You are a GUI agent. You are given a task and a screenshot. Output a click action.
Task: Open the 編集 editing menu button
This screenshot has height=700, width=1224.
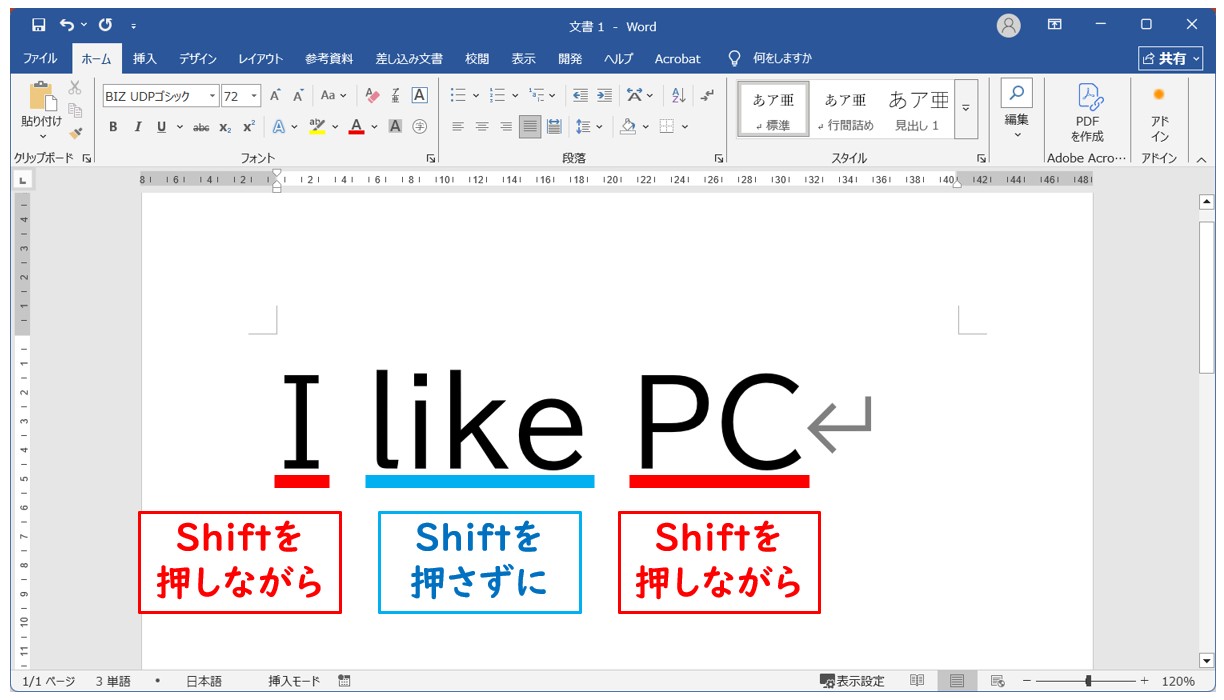1017,110
